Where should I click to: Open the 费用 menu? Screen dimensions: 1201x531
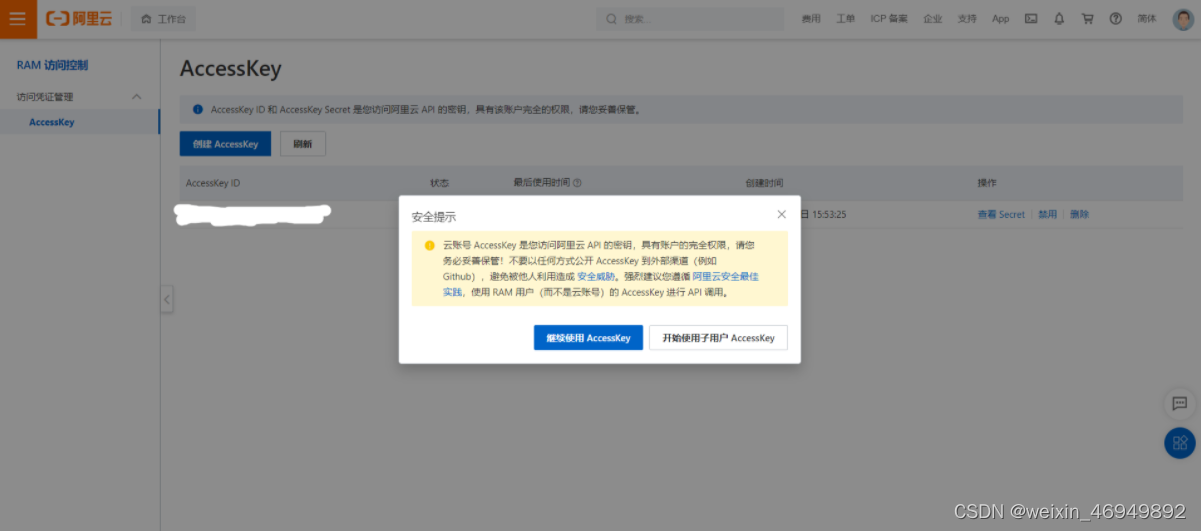point(810,19)
